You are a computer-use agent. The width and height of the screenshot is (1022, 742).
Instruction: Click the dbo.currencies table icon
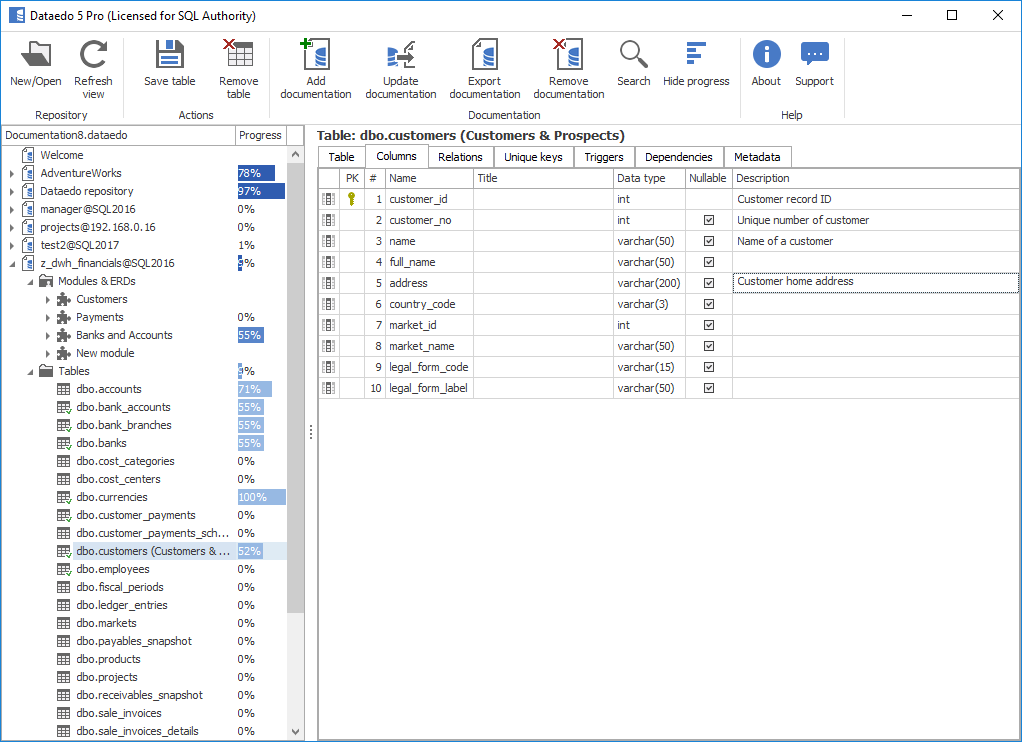64,497
